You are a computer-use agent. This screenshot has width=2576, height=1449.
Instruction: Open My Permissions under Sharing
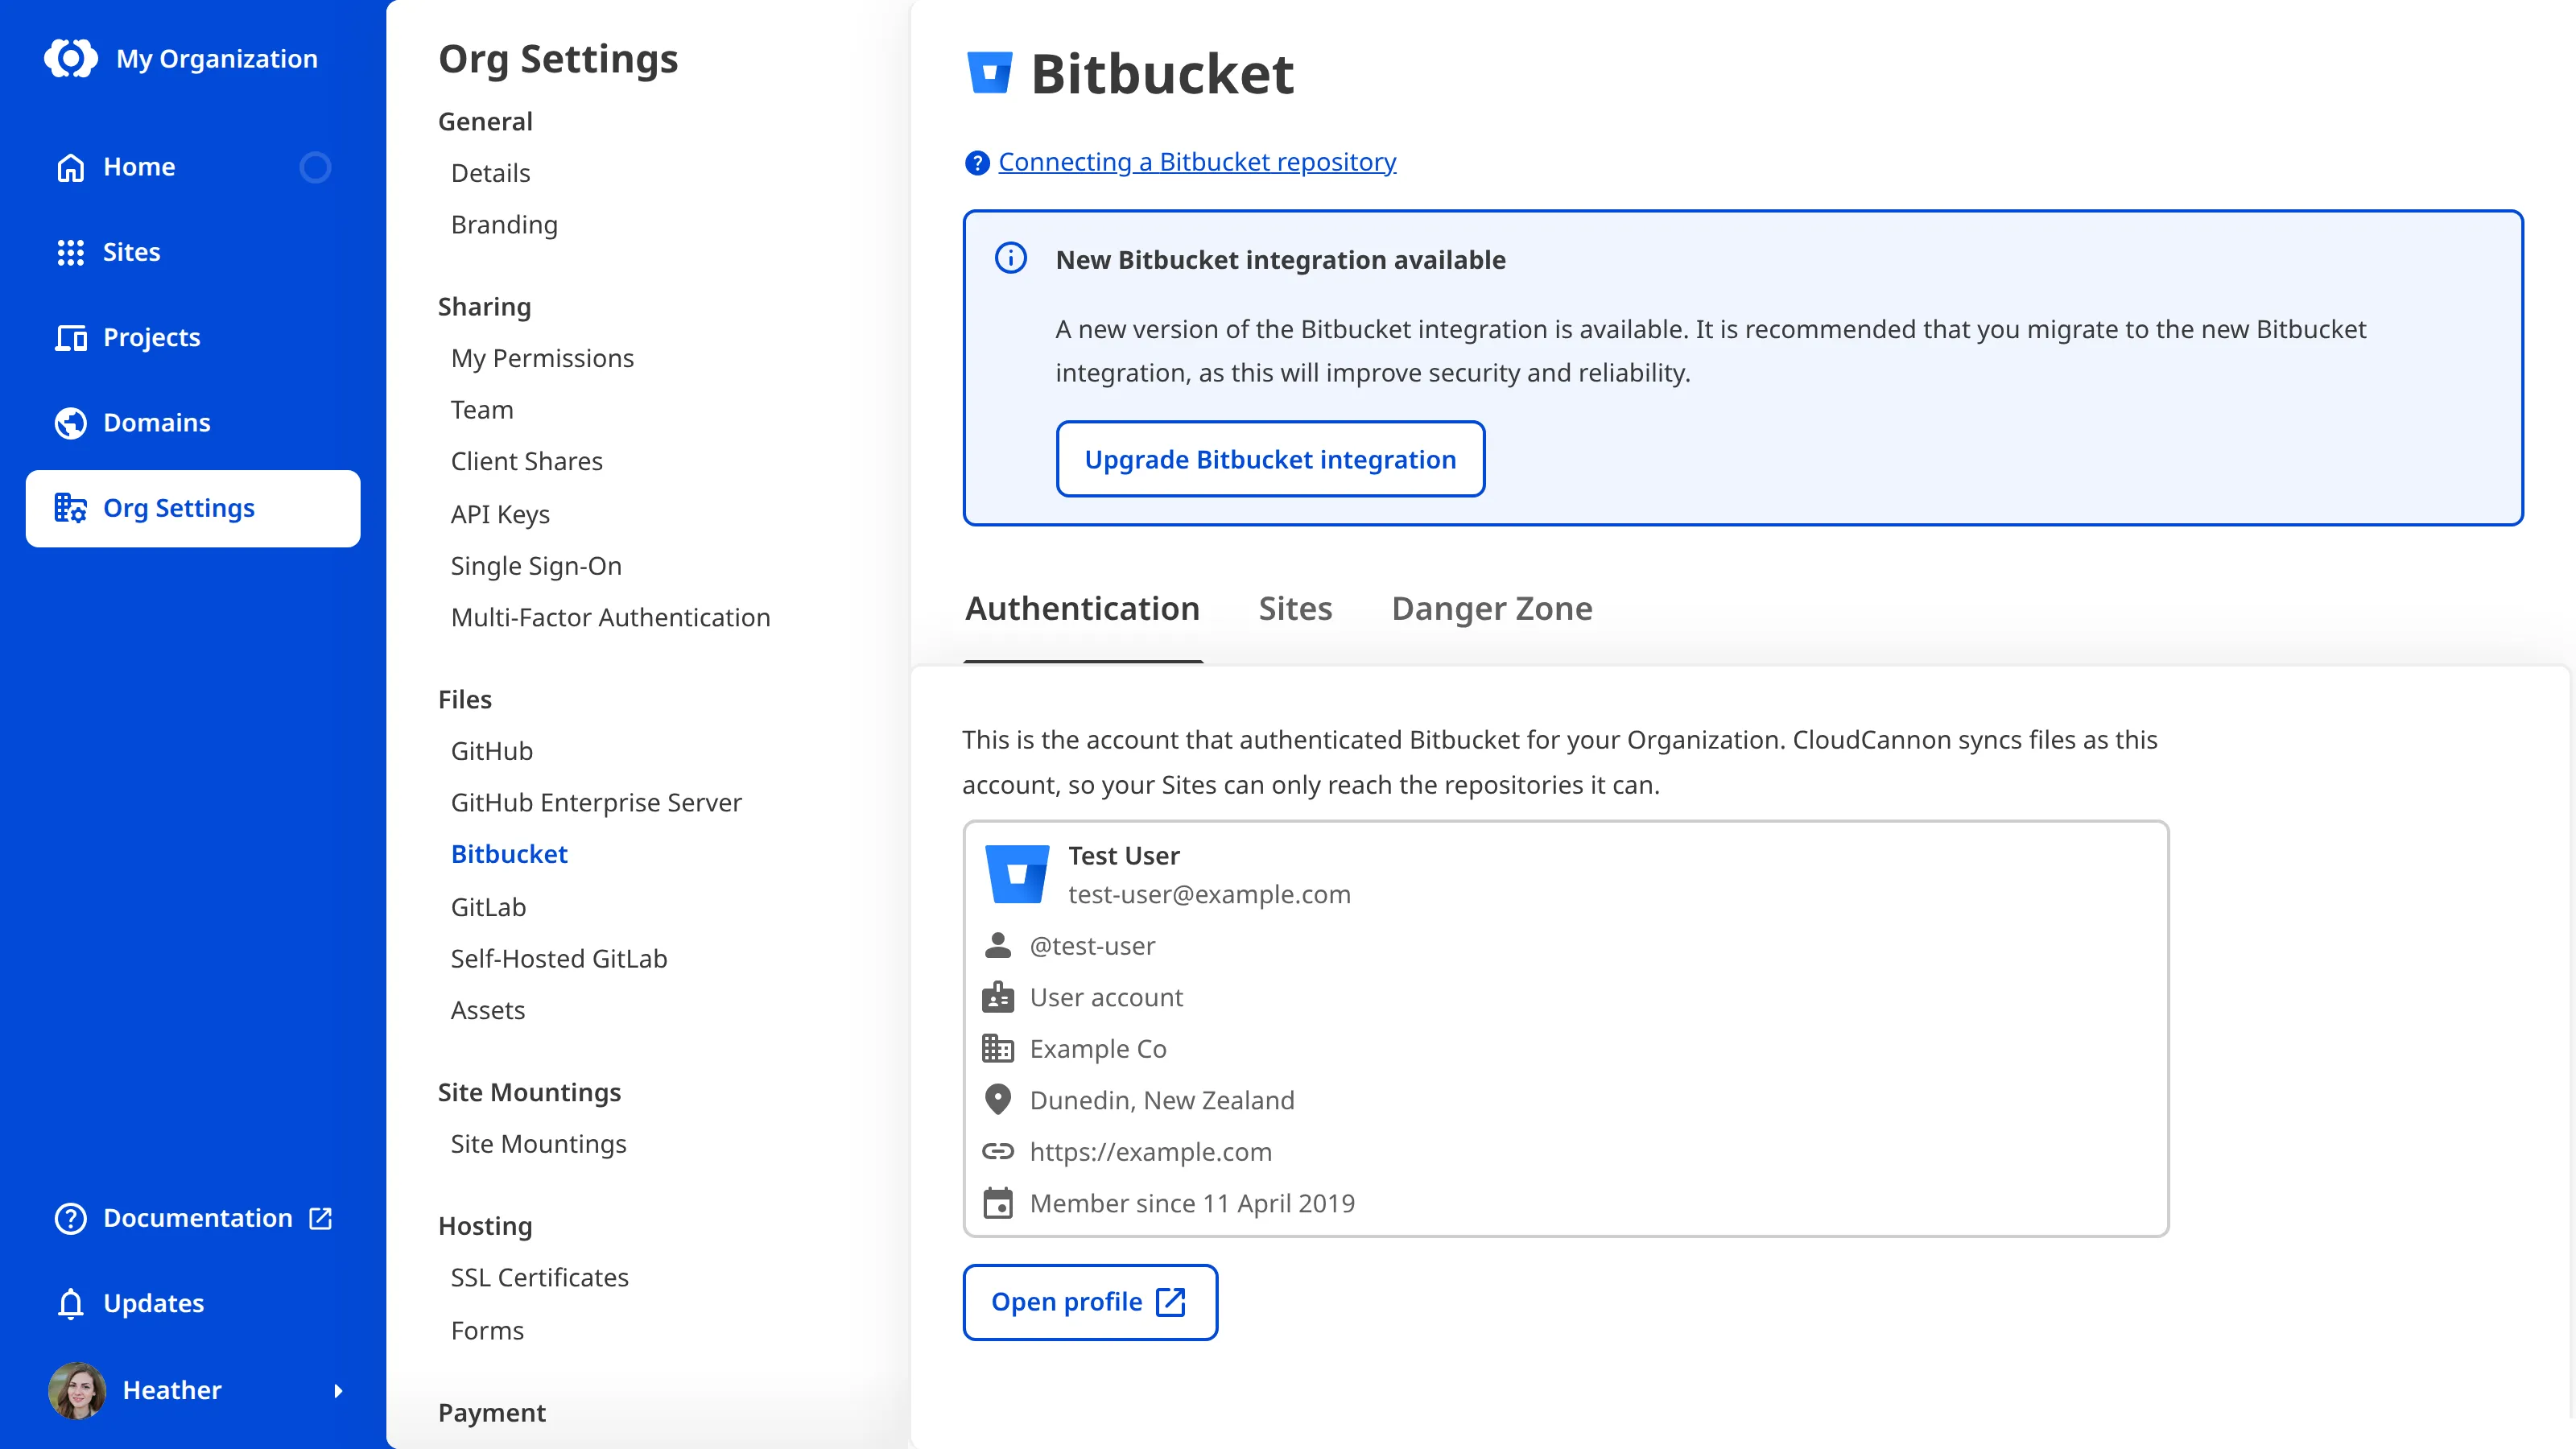542,358
